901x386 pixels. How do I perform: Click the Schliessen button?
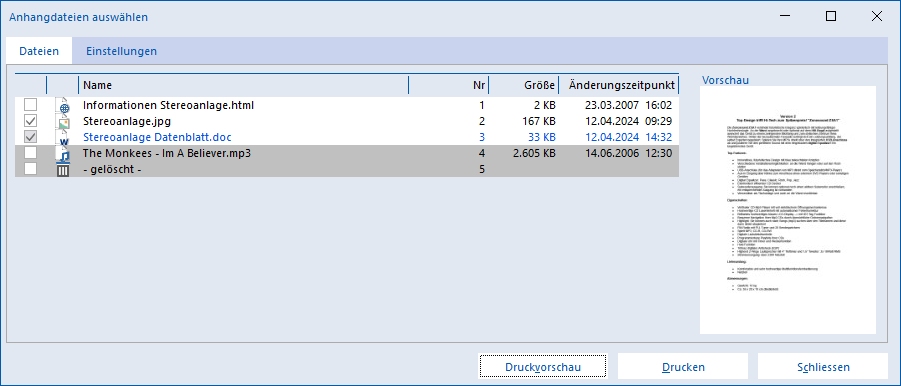pyautogui.click(x=823, y=367)
